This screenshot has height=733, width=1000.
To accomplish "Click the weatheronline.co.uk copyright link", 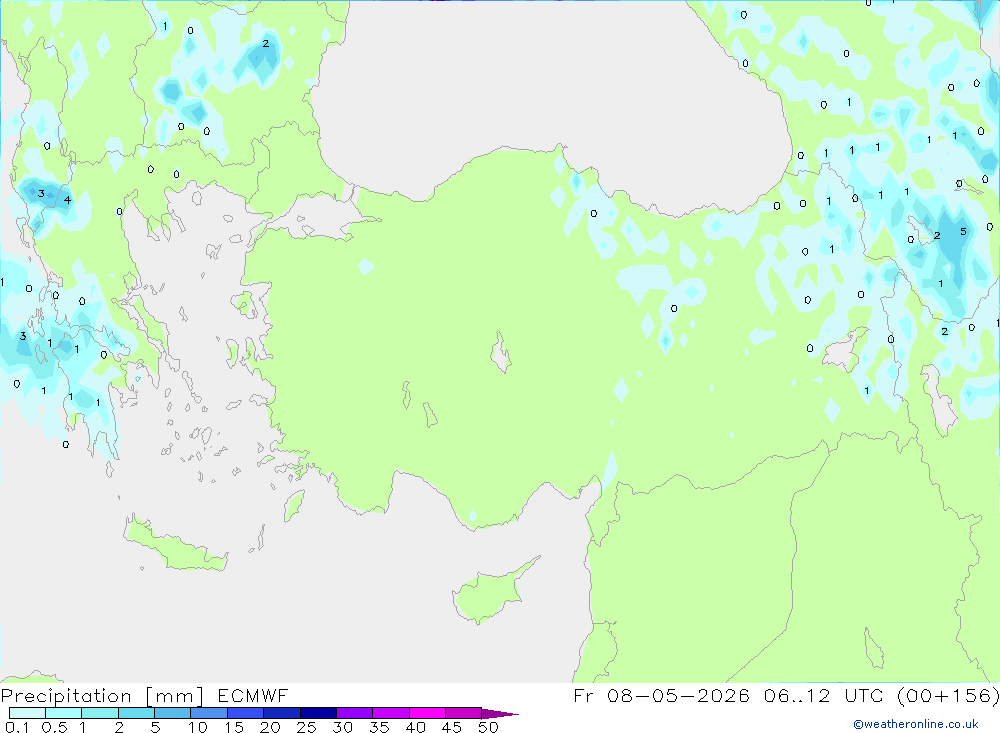I will pos(915,724).
